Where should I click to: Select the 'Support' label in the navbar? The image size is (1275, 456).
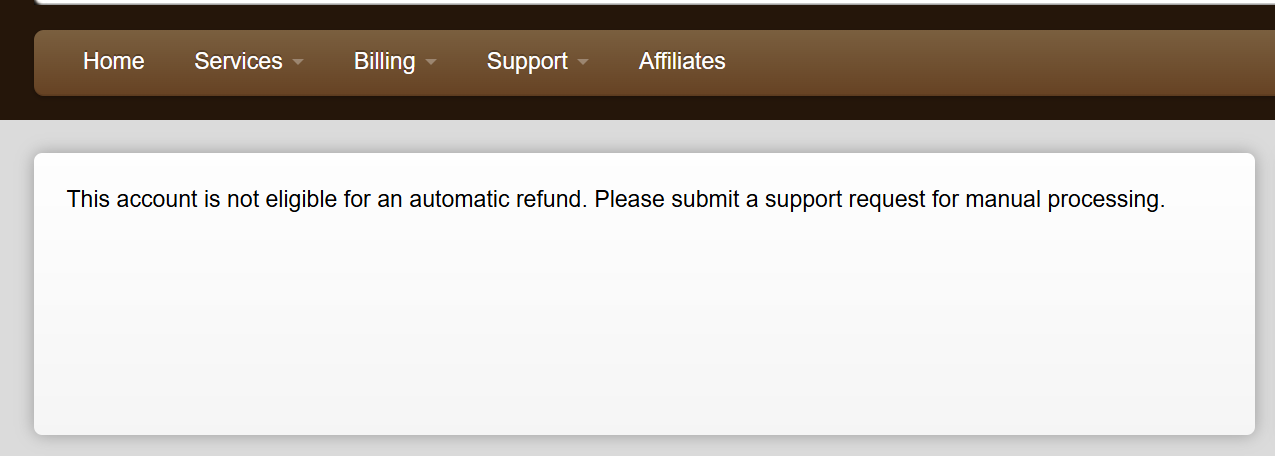(x=527, y=62)
